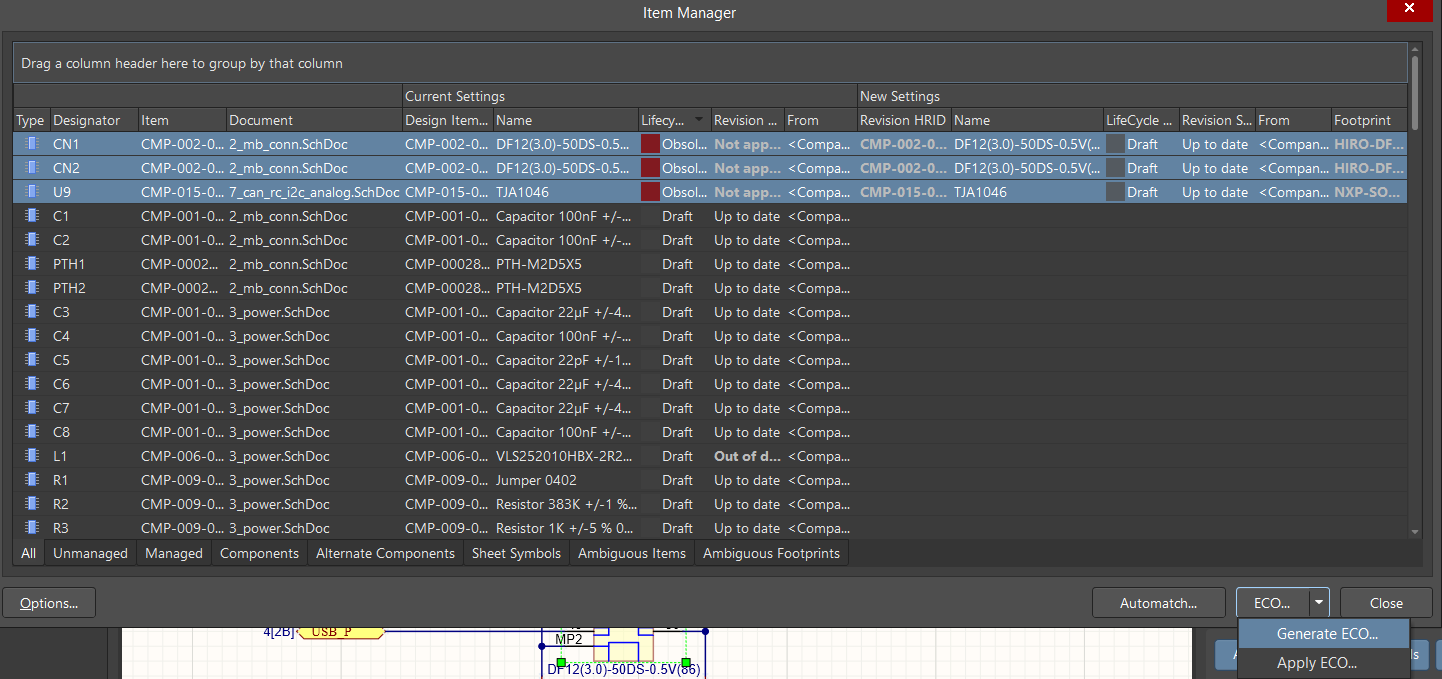Screen dimensions: 1442x679
Task: Switch to the Unmanaged tab
Action: pyautogui.click(x=90, y=553)
